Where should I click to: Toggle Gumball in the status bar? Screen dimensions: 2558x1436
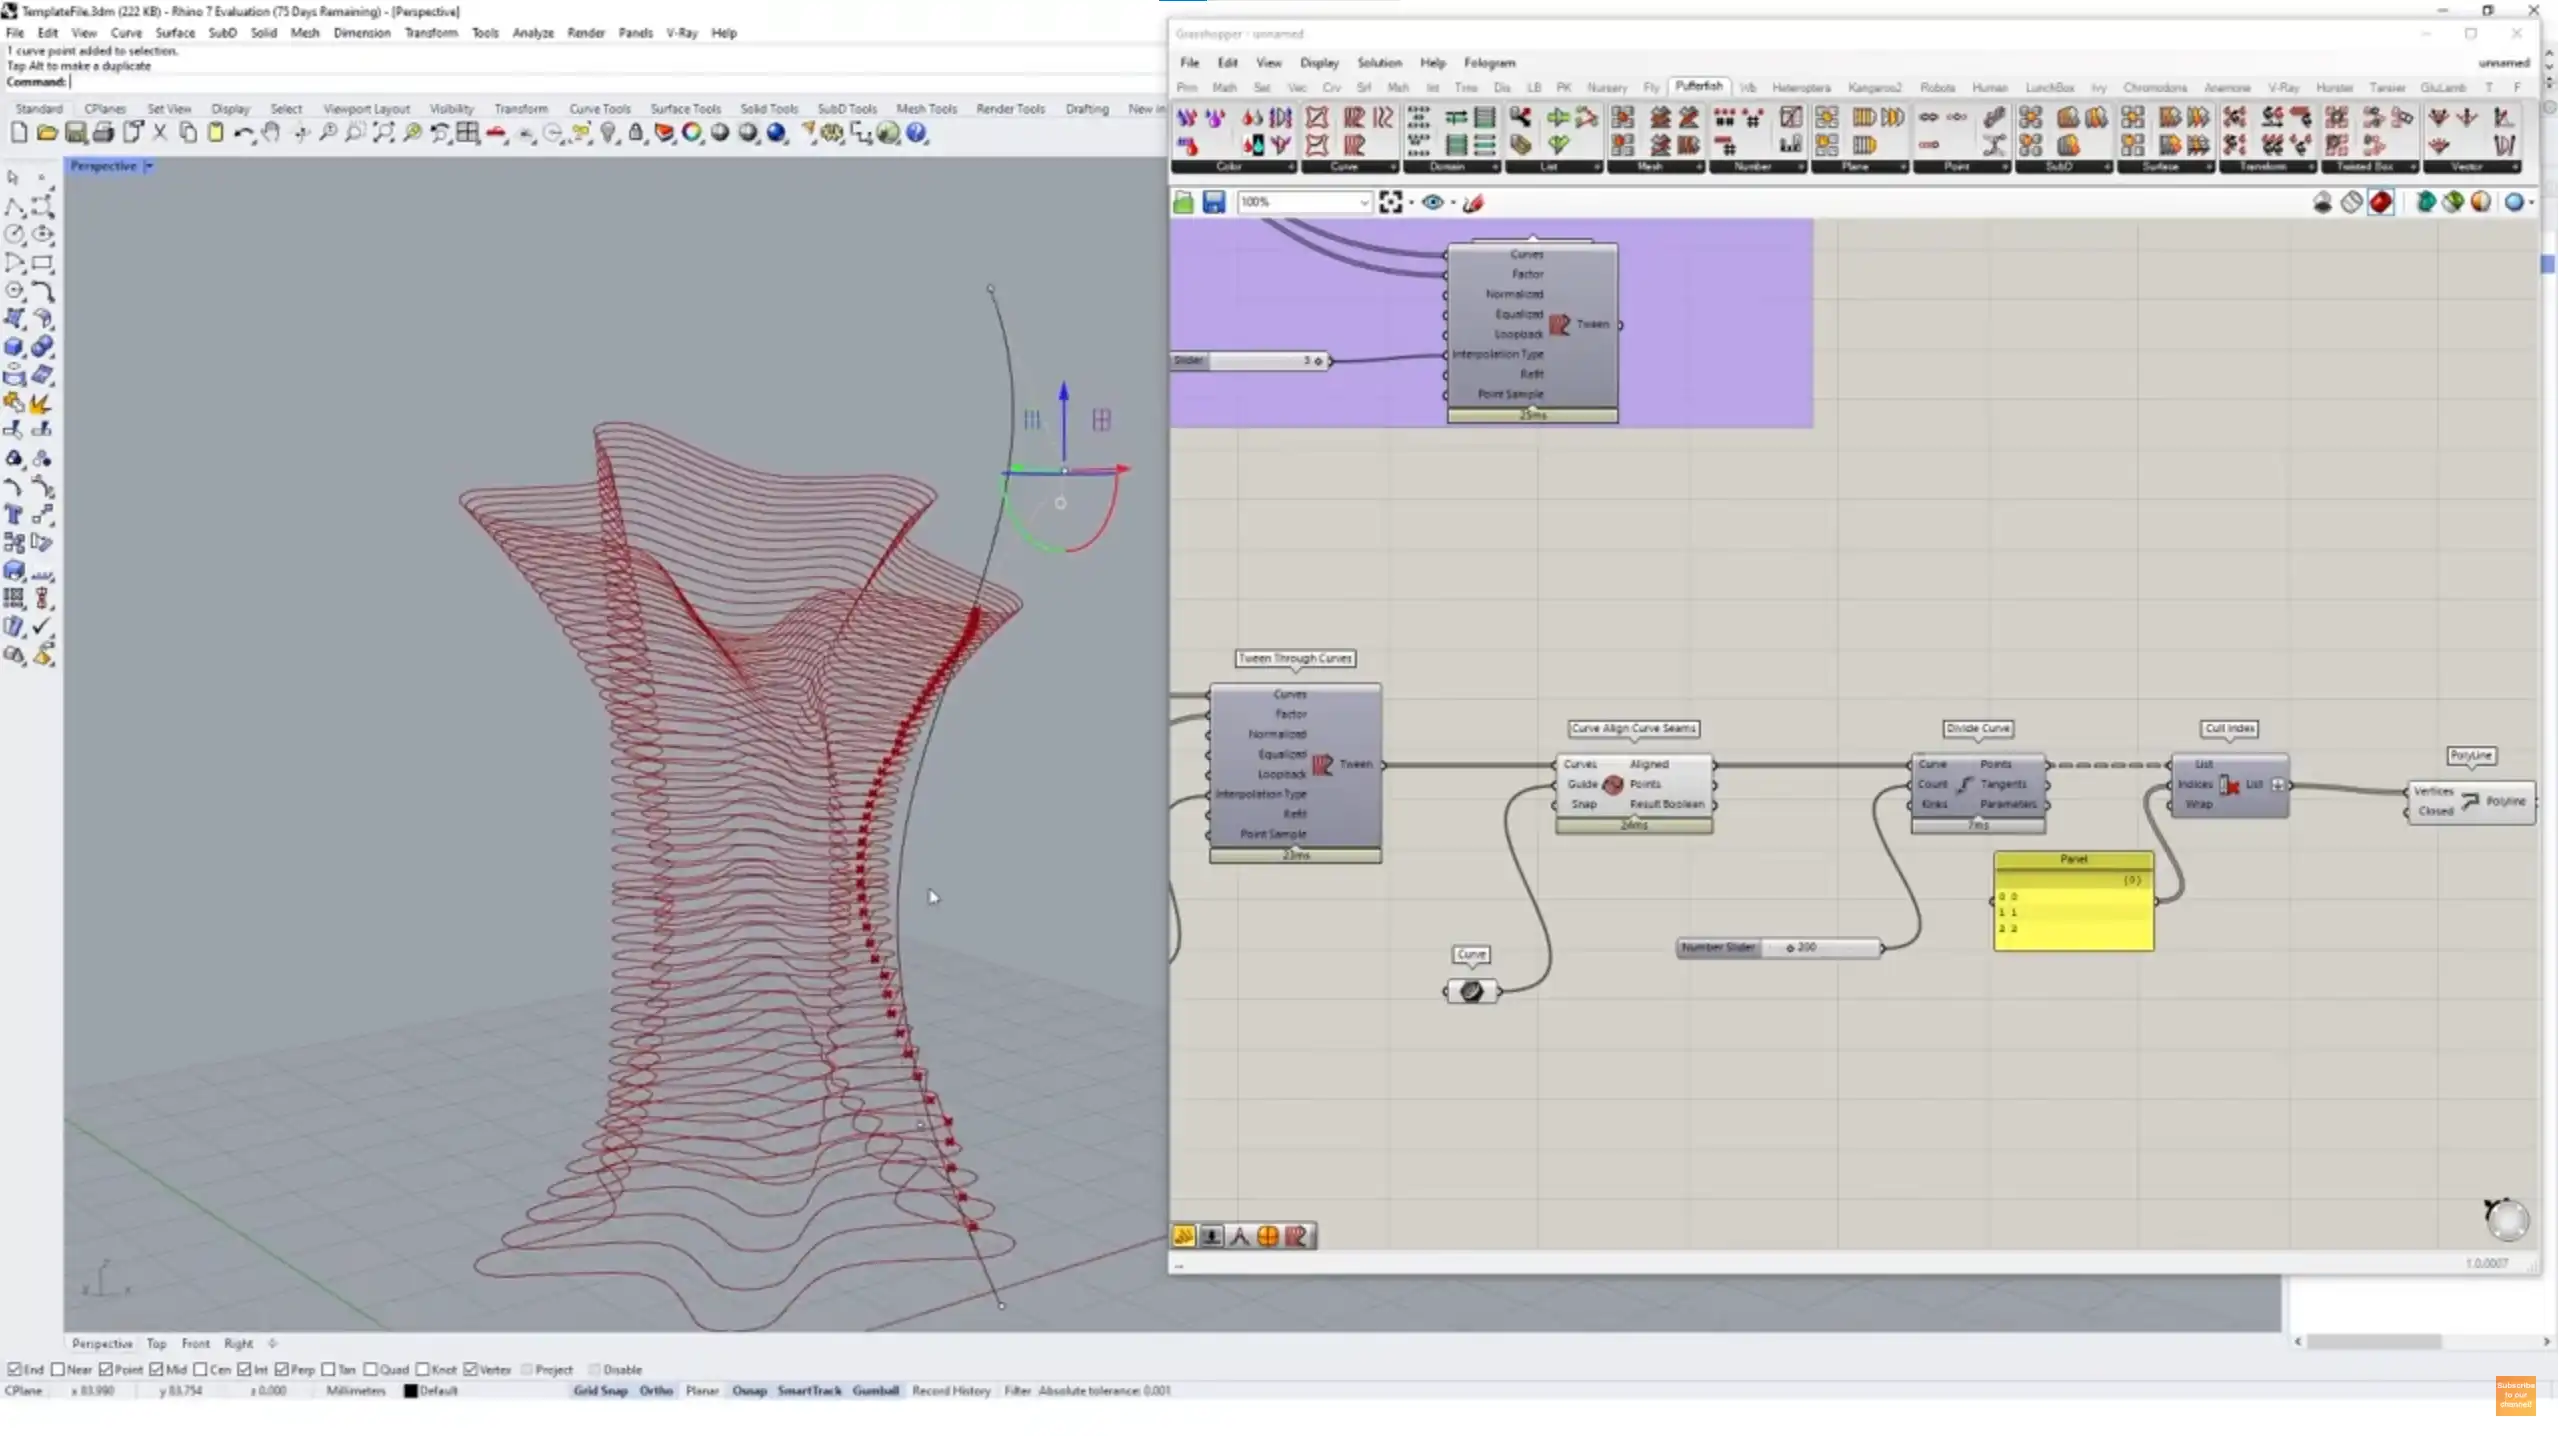point(875,1390)
